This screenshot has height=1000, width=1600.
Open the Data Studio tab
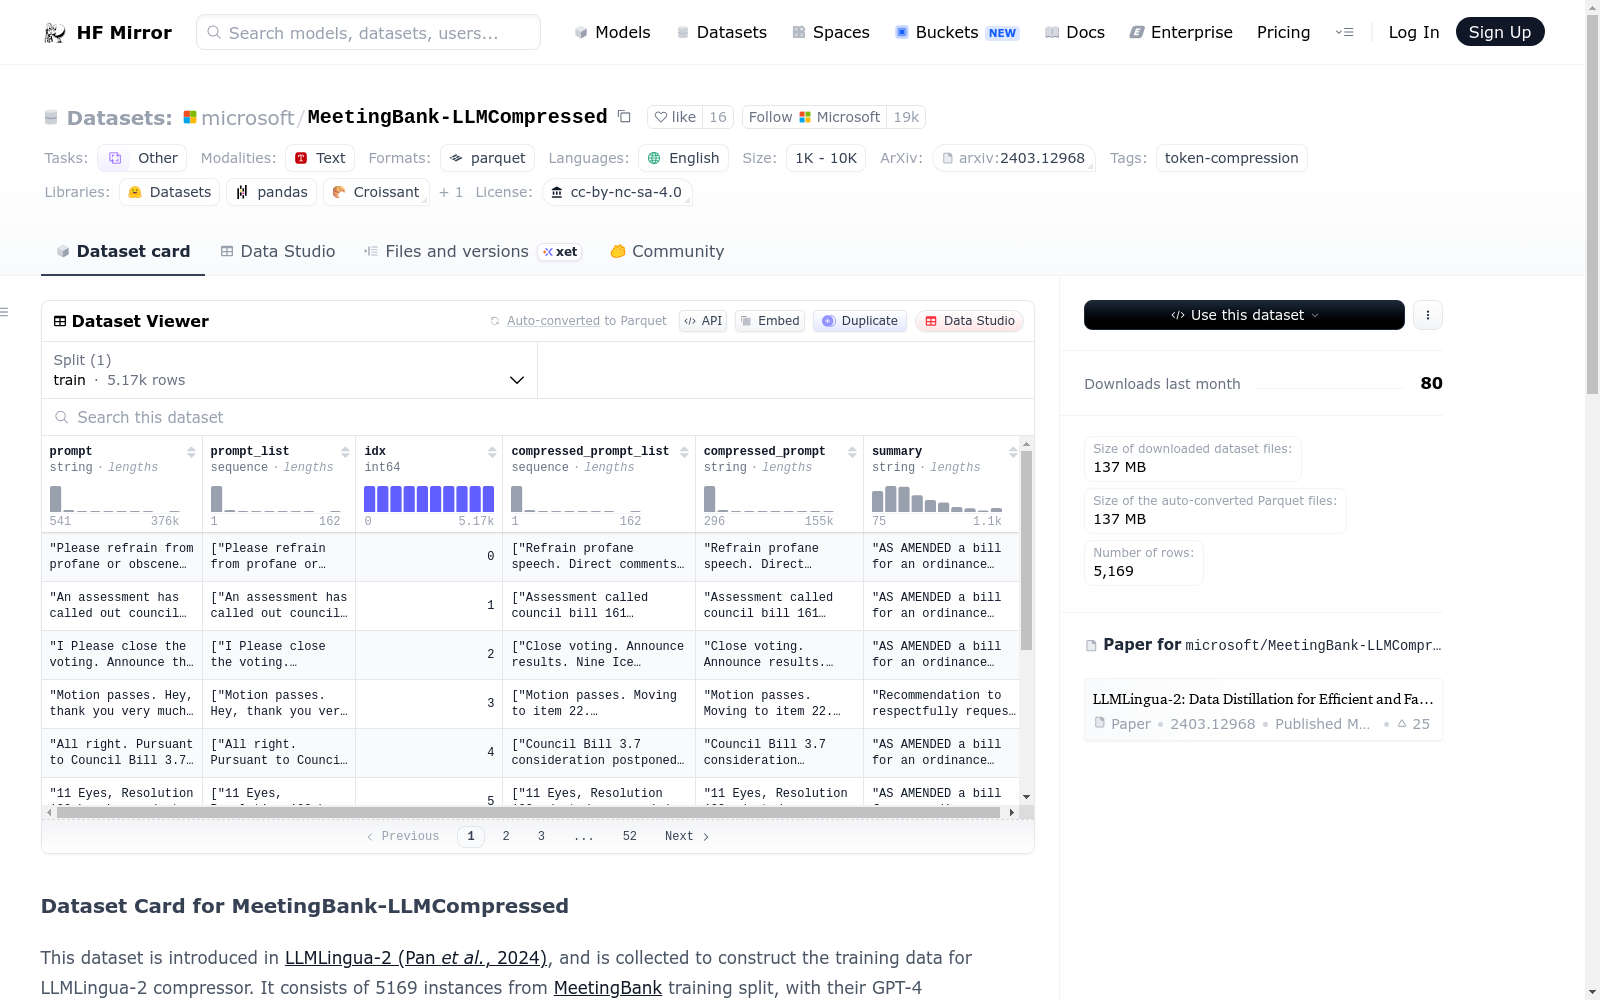point(278,252)
